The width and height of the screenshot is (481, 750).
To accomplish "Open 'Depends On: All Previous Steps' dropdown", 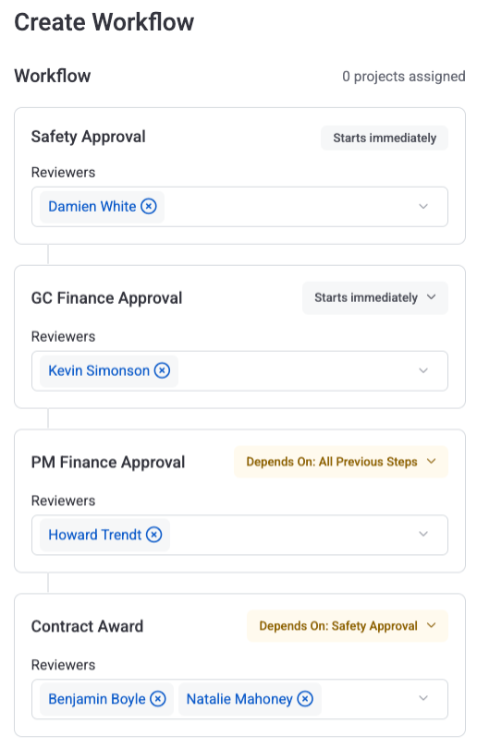I will tap(341, 462).
